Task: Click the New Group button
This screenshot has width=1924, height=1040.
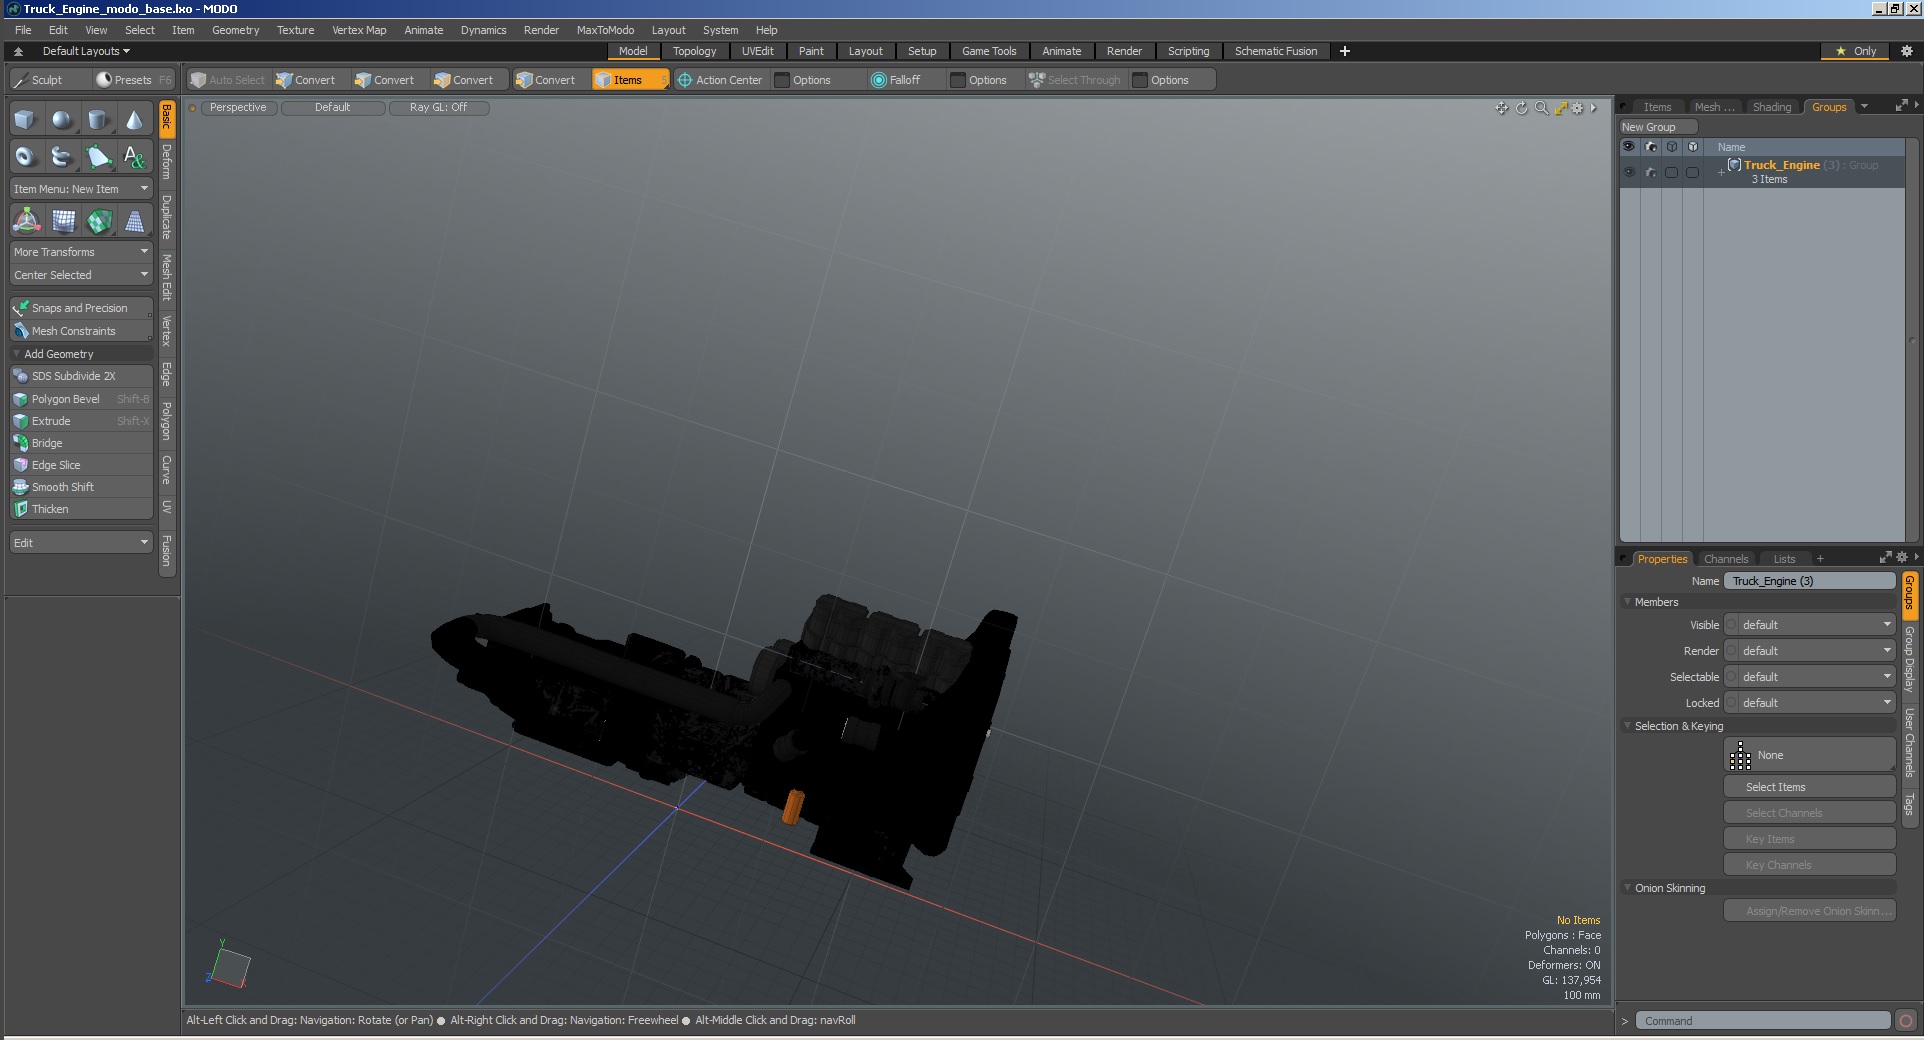Action: pyautogui.click(x=1658, y=127)
